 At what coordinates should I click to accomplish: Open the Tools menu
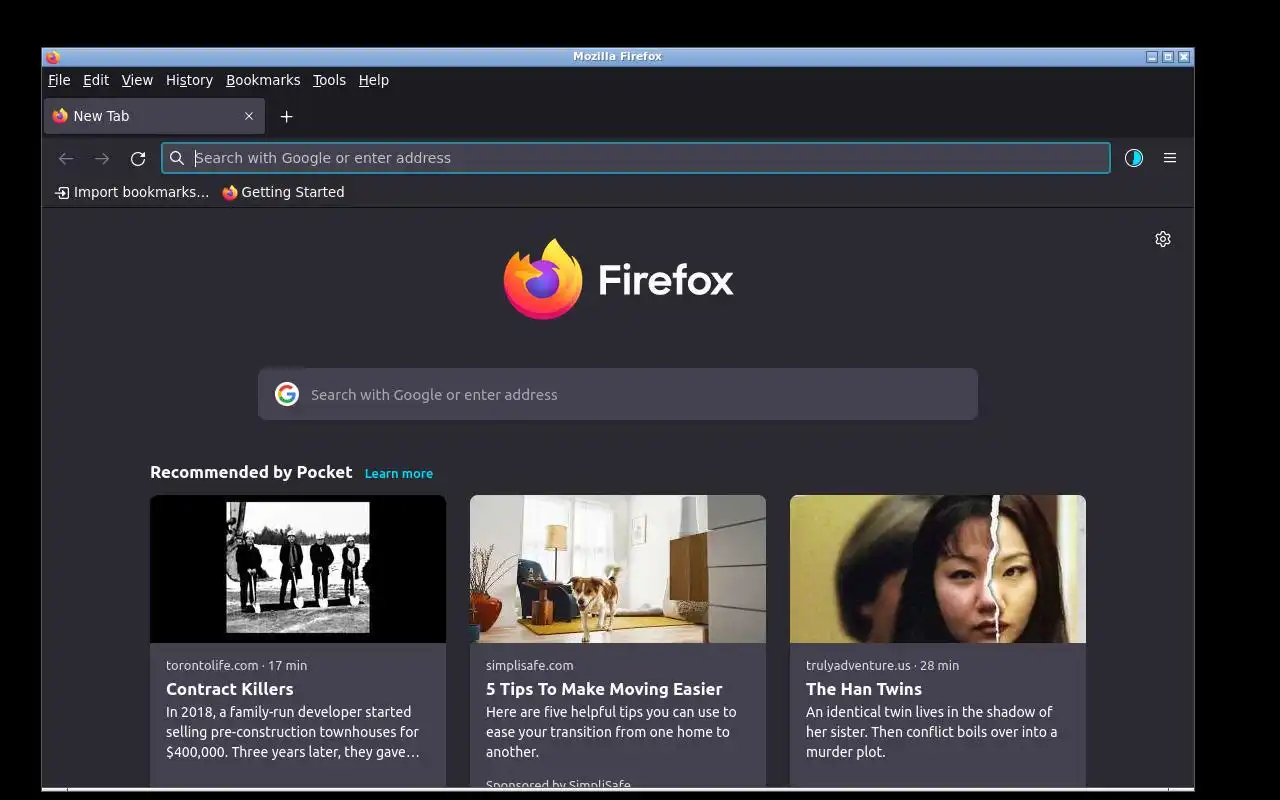point(329,80)
